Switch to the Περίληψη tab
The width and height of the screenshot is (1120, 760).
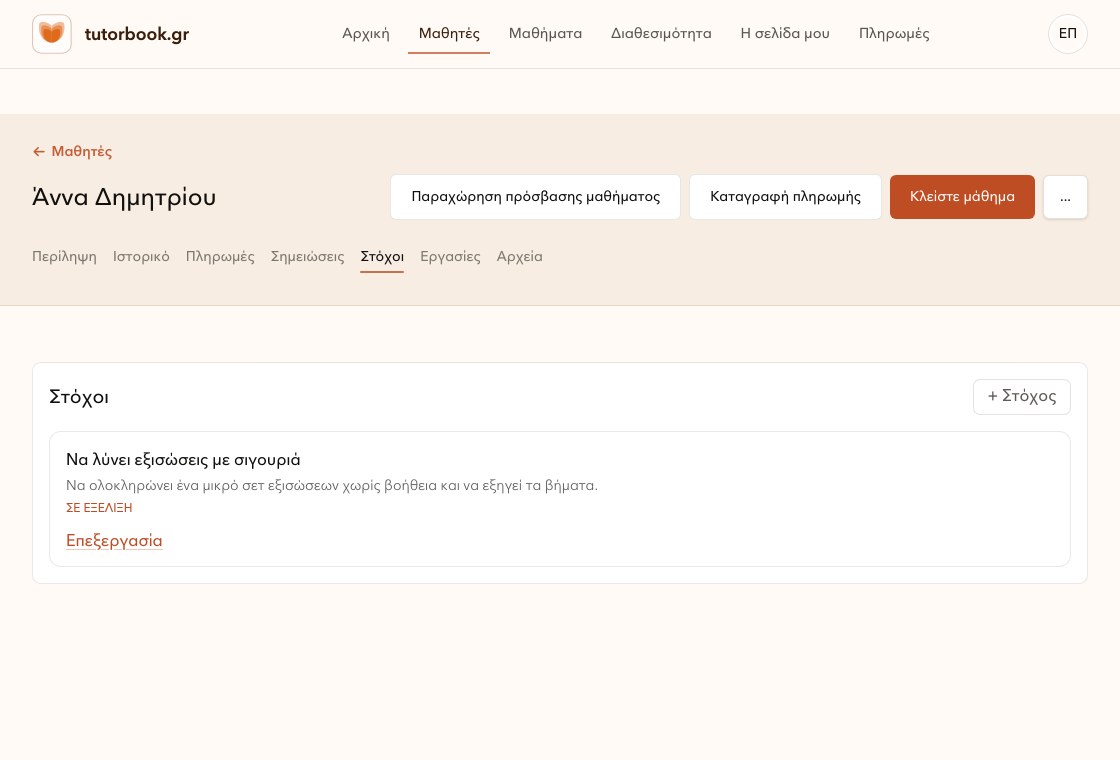tap(64, 256)
